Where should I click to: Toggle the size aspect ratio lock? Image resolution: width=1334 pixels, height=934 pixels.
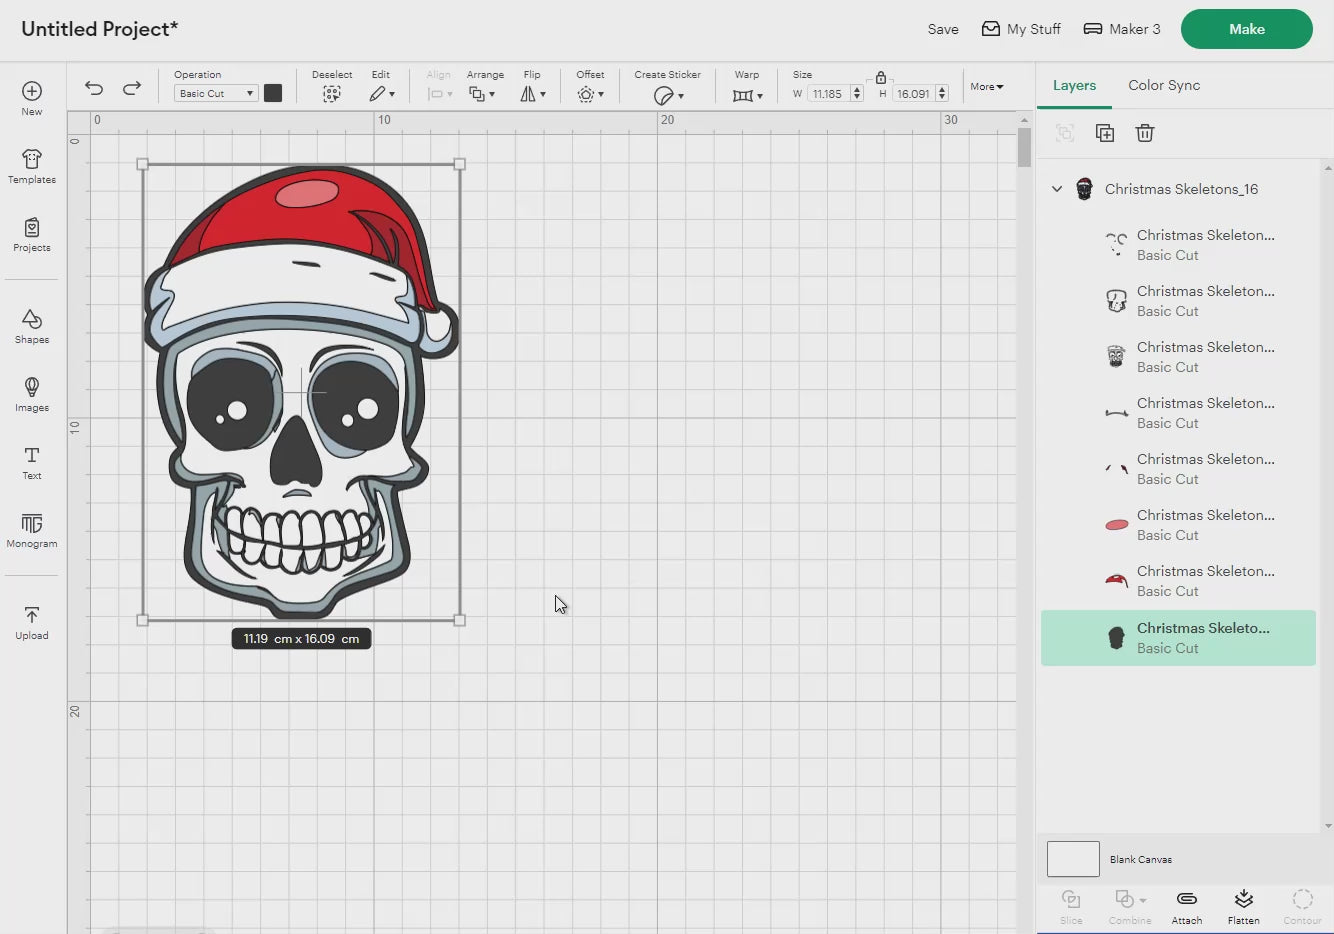click(881, 77)
